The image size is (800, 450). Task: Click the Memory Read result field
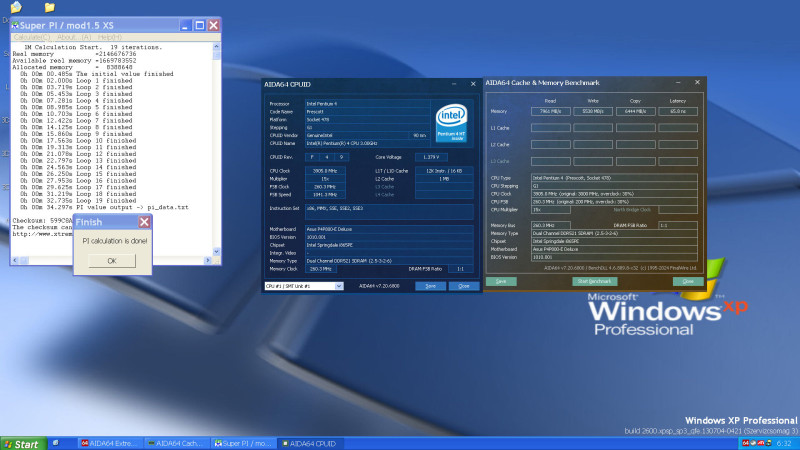pyautogui.click(x=551, y=111)
